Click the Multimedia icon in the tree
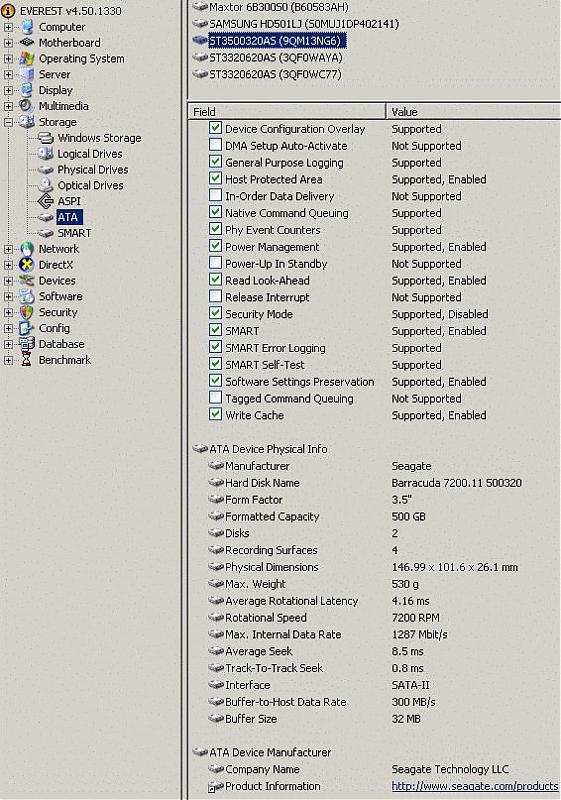 click(x=26, y=106)
